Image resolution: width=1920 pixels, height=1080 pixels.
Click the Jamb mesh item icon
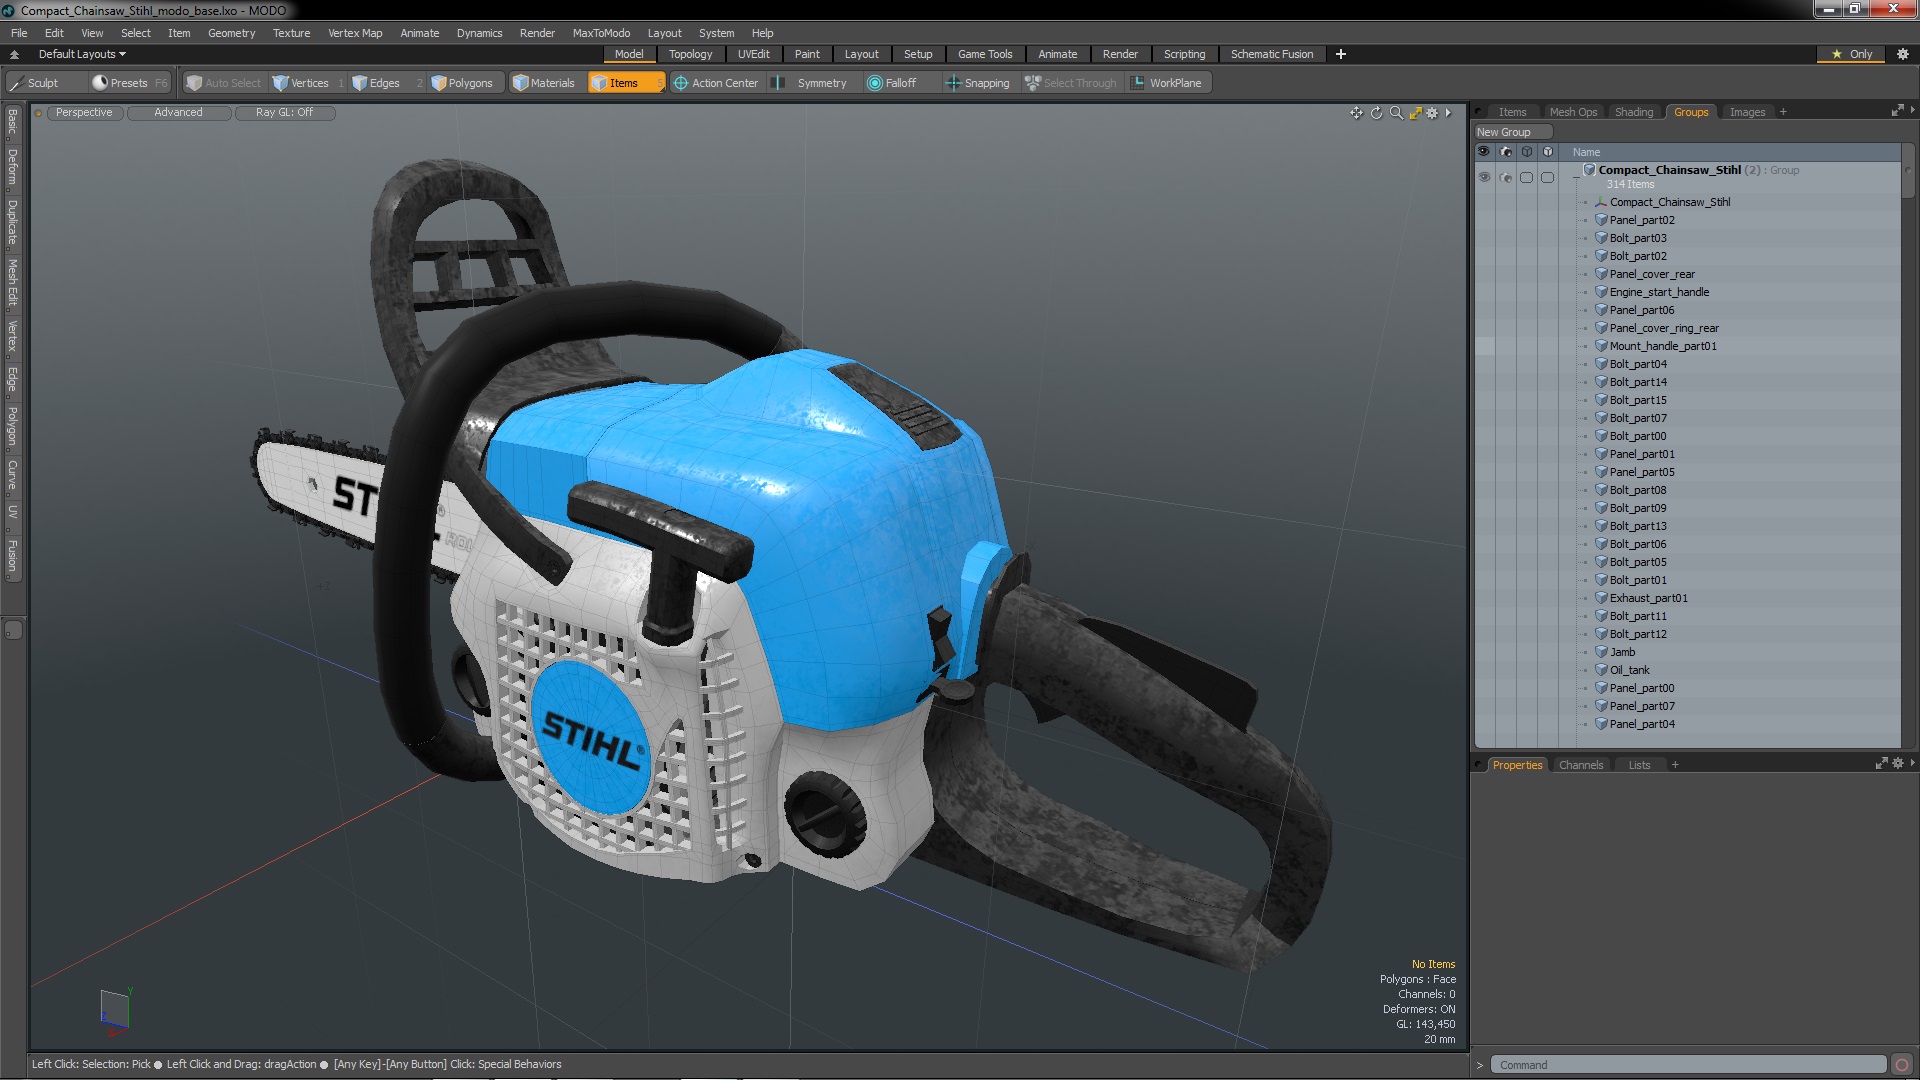point(1601,652)
